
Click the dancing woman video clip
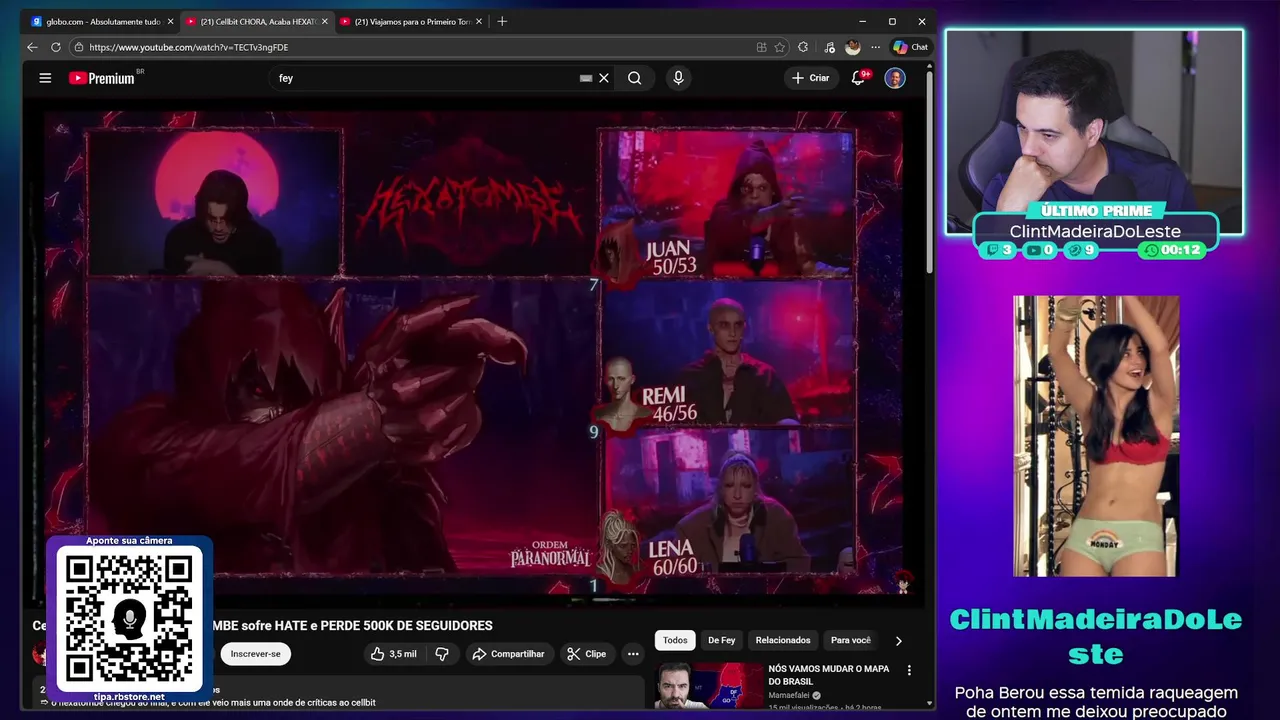1095,436
